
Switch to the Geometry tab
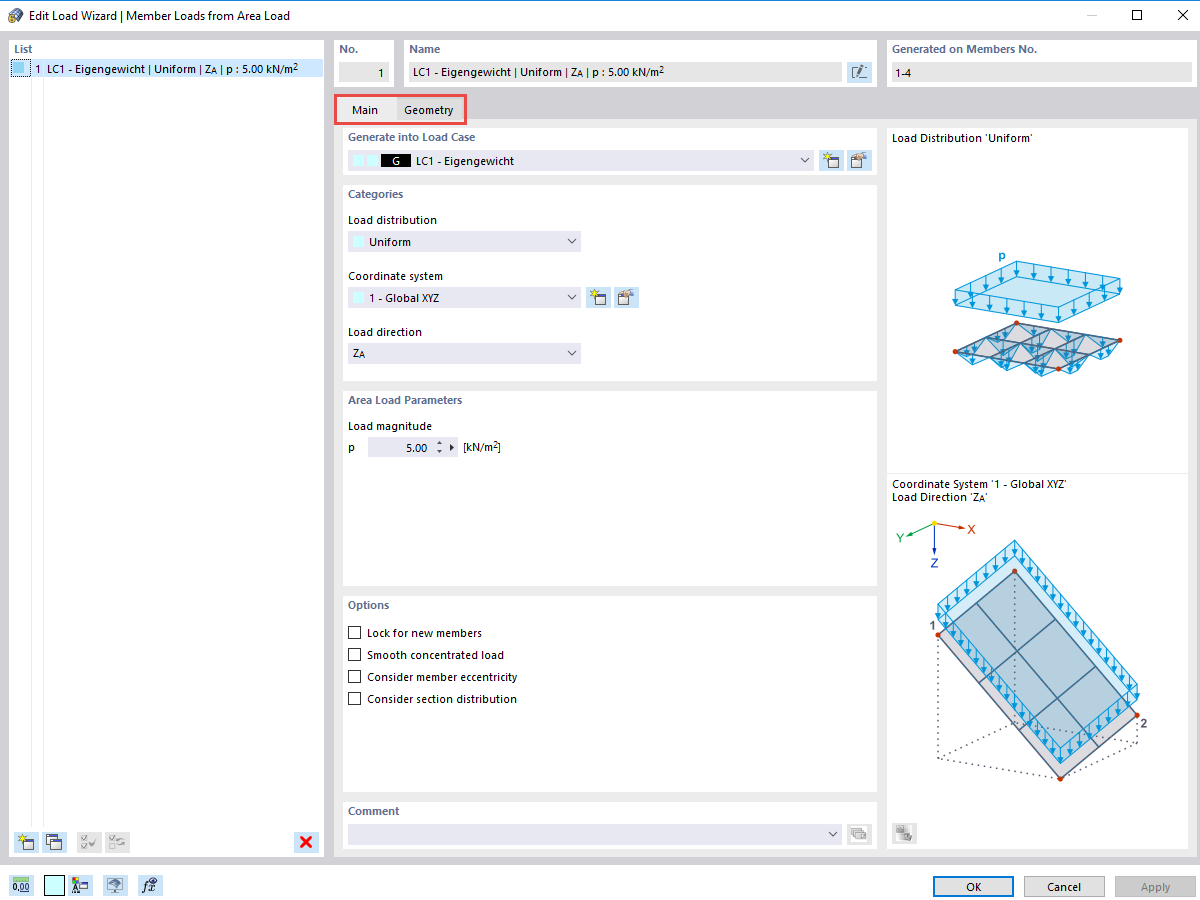click(x=429, y=110)
